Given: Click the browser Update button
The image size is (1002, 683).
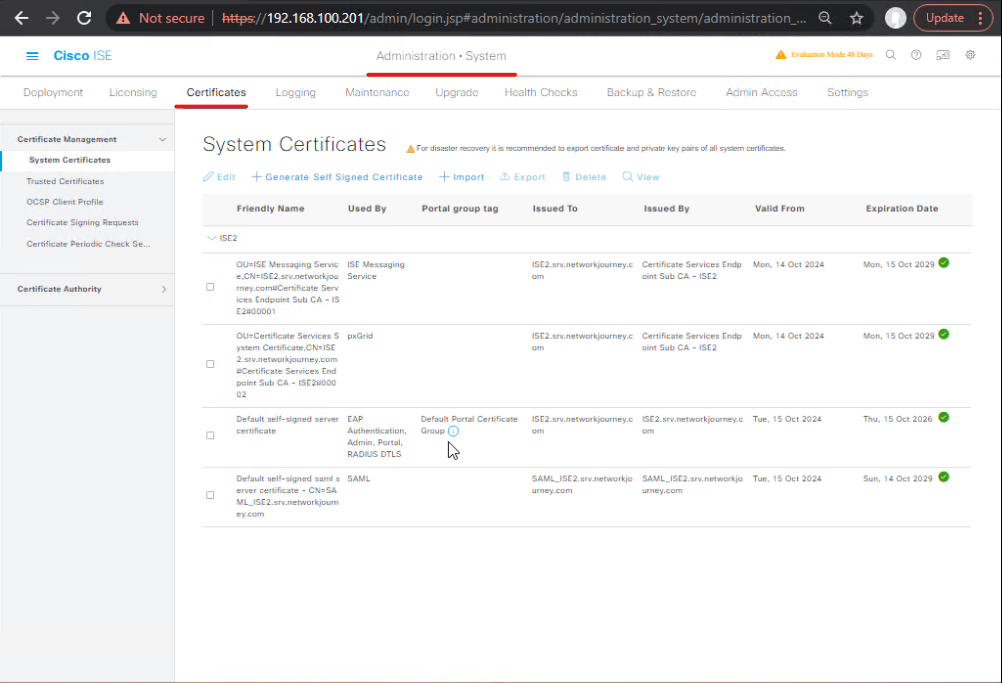Looking at the screenshot, I should point(944,18).
